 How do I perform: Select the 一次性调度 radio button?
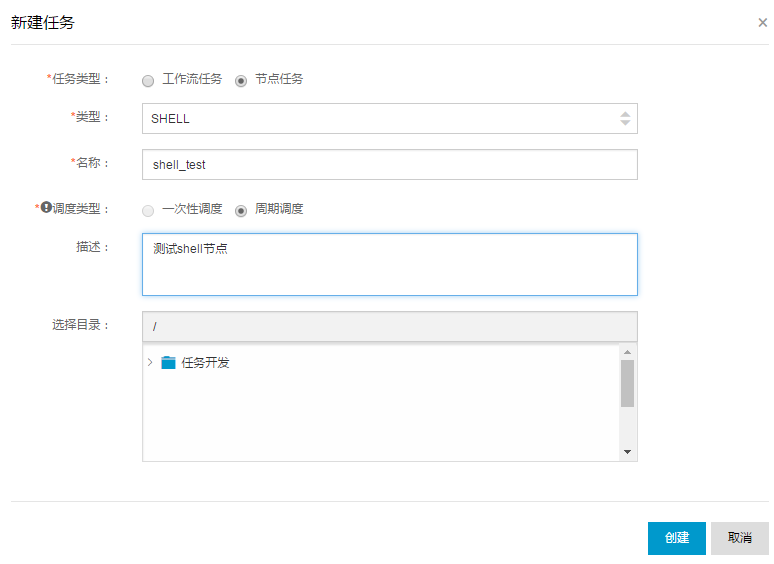coord(148,211)
